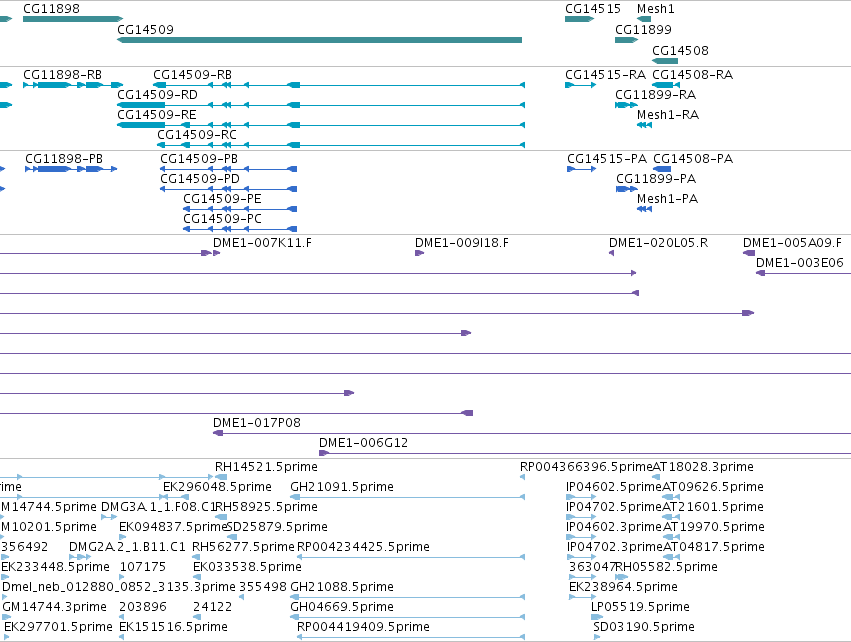851x642 pixels.
Task: Click the IP04602.5prime EST label
Action: (614, 486)
